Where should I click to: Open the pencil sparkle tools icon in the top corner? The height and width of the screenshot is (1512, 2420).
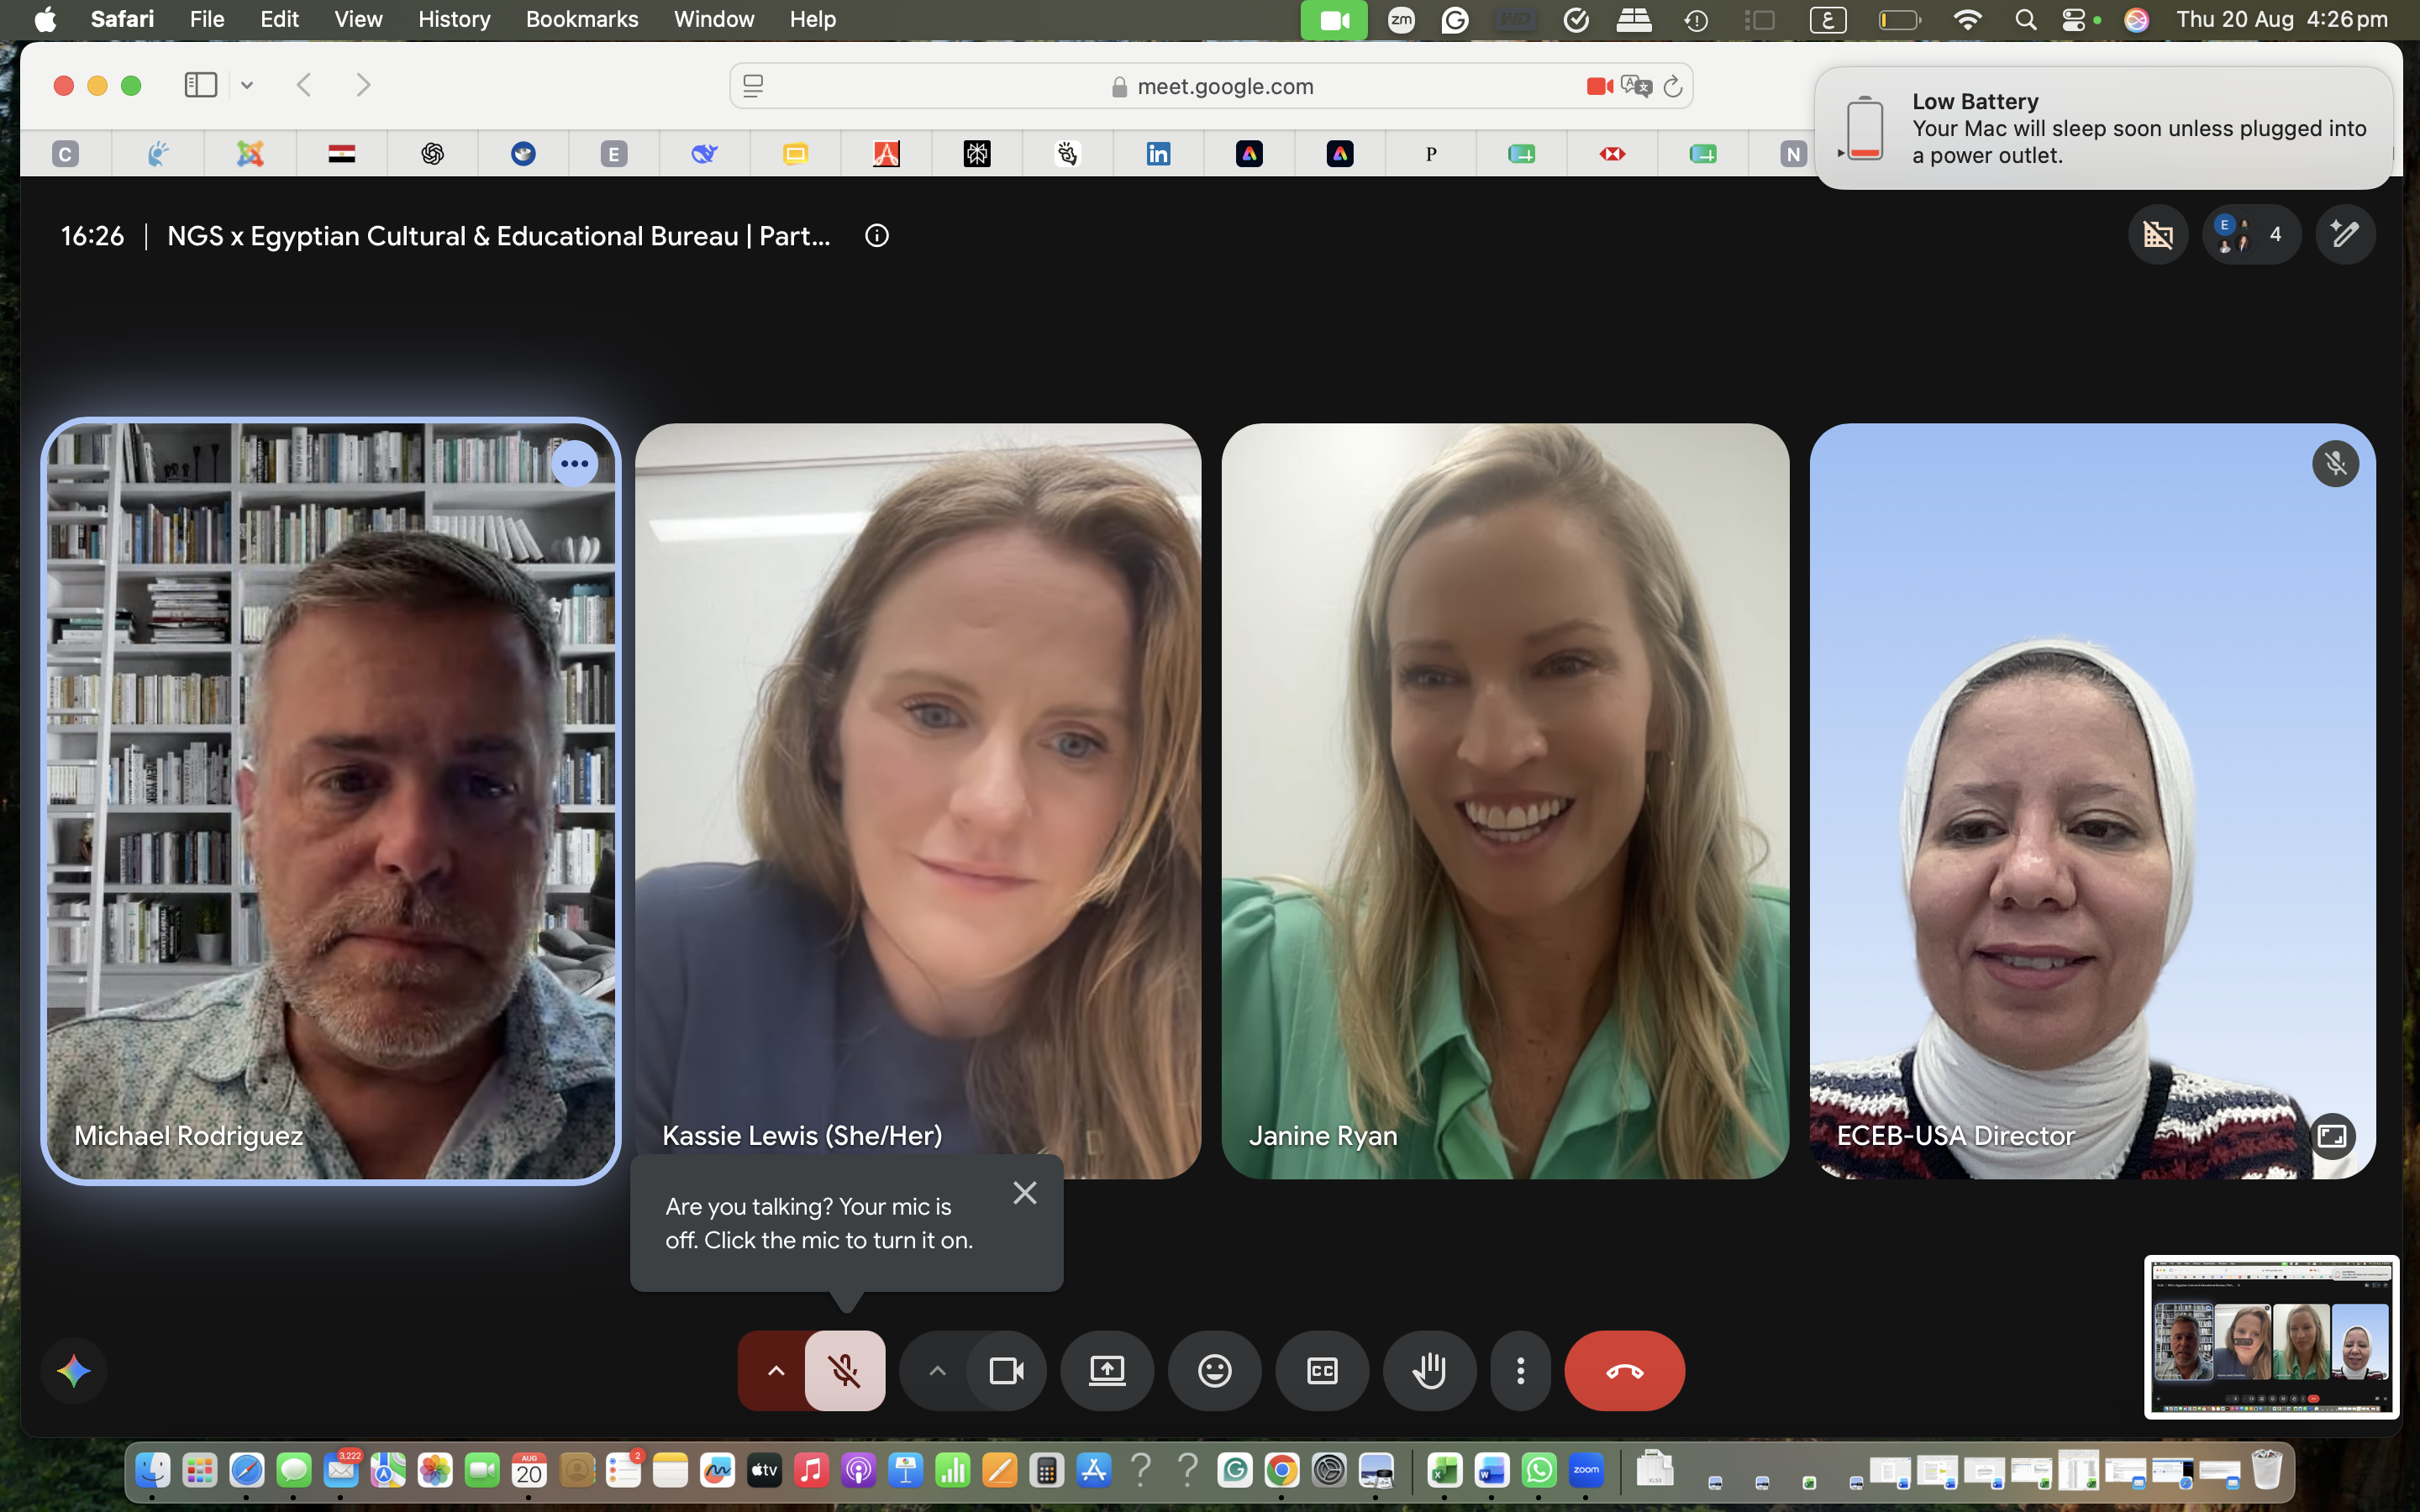pyautogui.click(x=2345, y=234)
